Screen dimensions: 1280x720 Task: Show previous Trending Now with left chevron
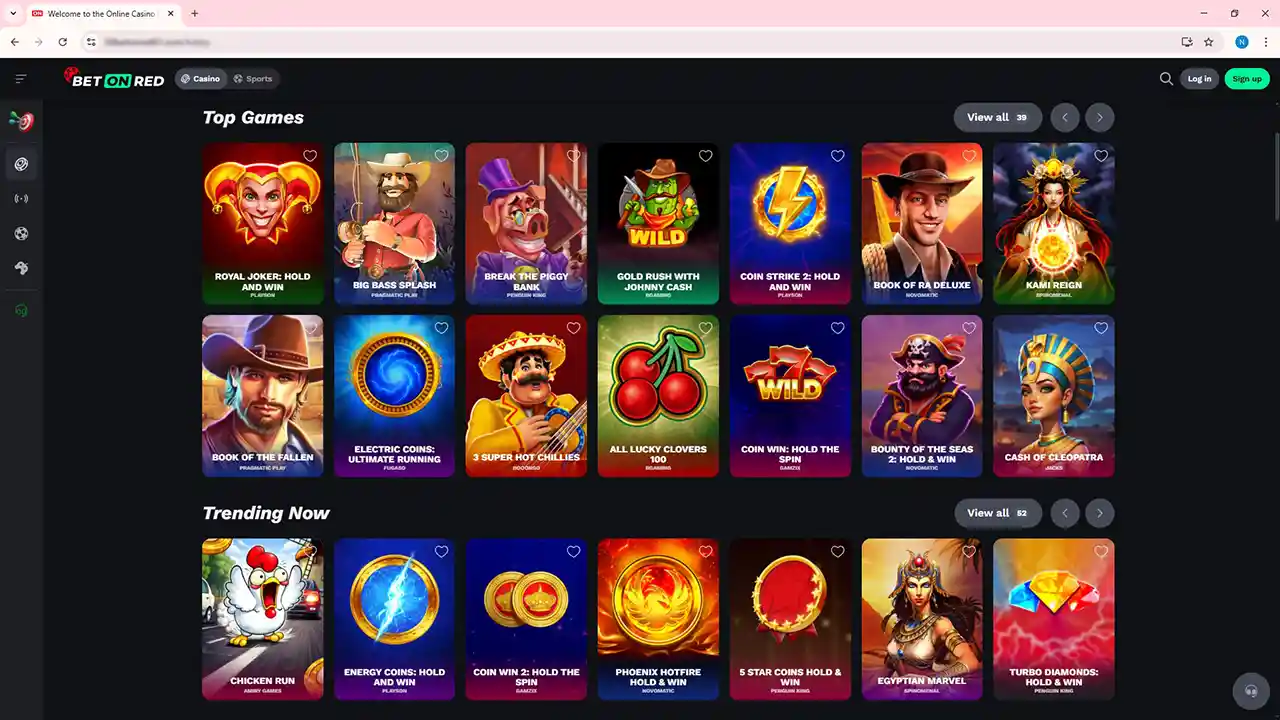1065,514
